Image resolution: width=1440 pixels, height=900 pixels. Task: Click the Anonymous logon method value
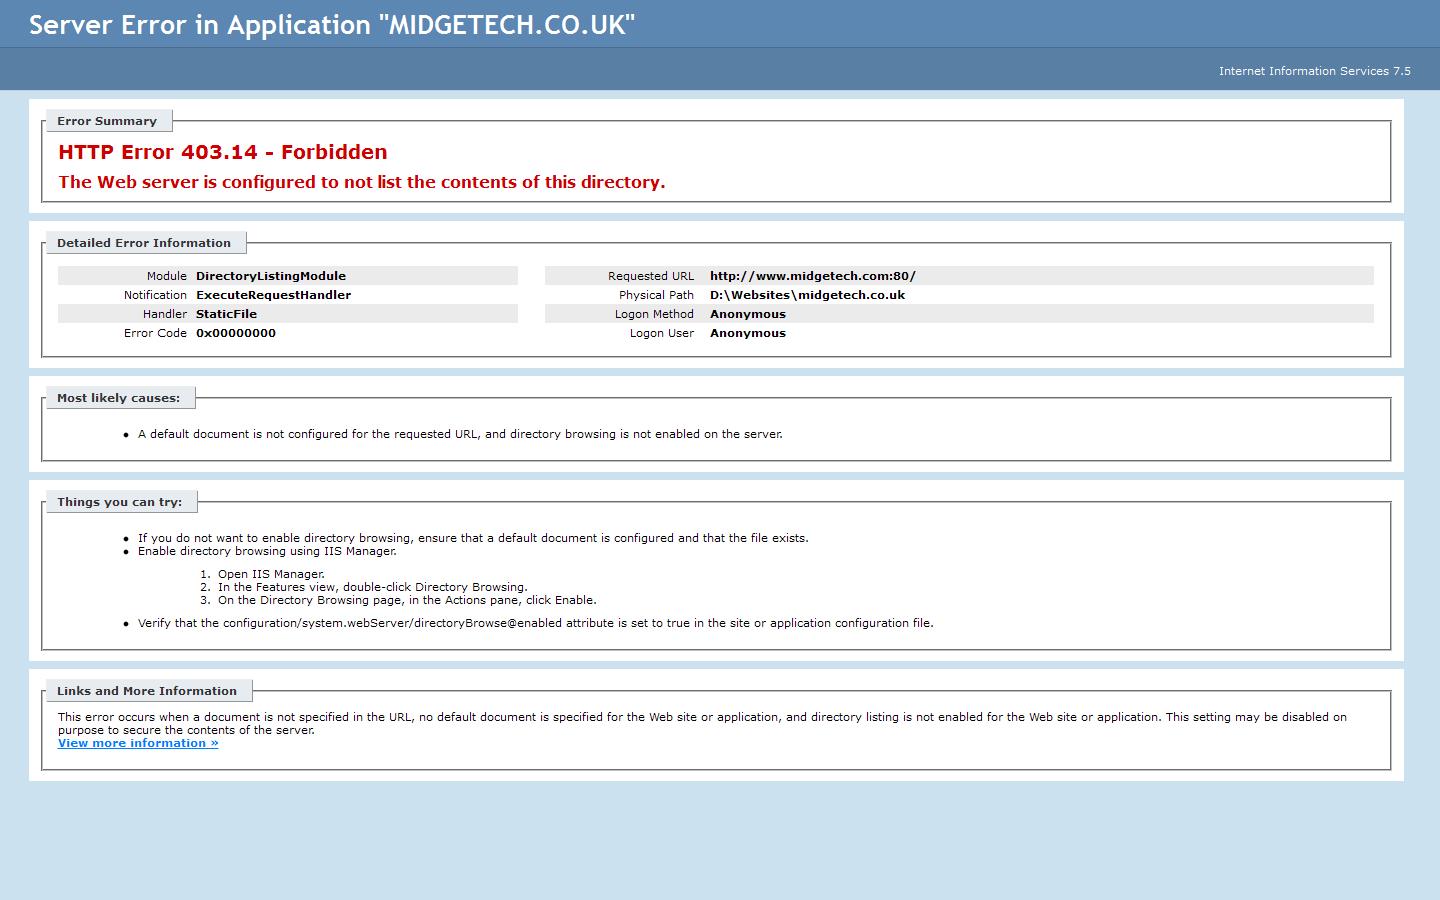[747, 314]
